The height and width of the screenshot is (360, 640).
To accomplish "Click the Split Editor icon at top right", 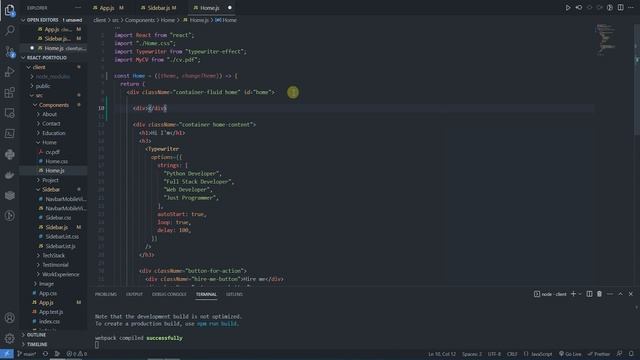I will click(x=620, y=7).
